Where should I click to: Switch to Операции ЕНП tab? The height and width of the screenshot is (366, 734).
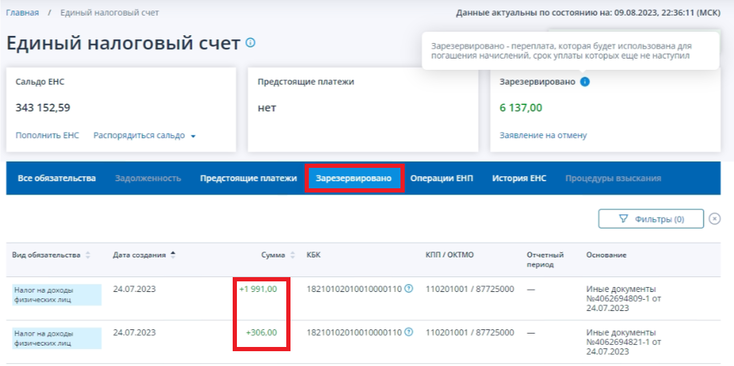point(442,178)
